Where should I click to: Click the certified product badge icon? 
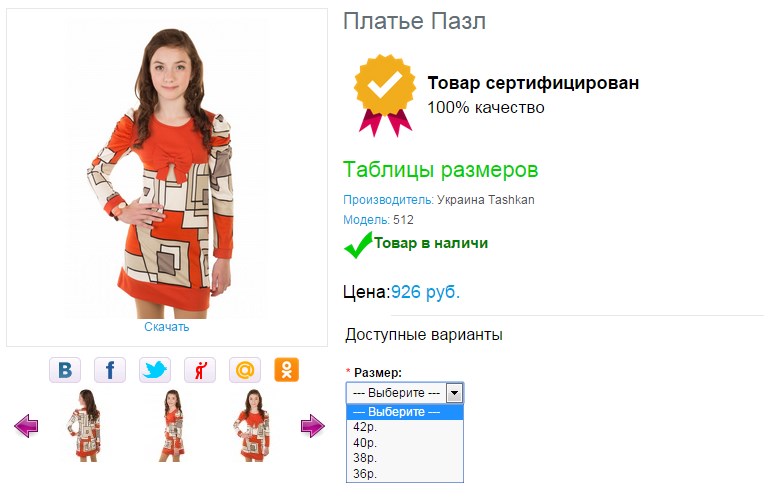point(385,95)
